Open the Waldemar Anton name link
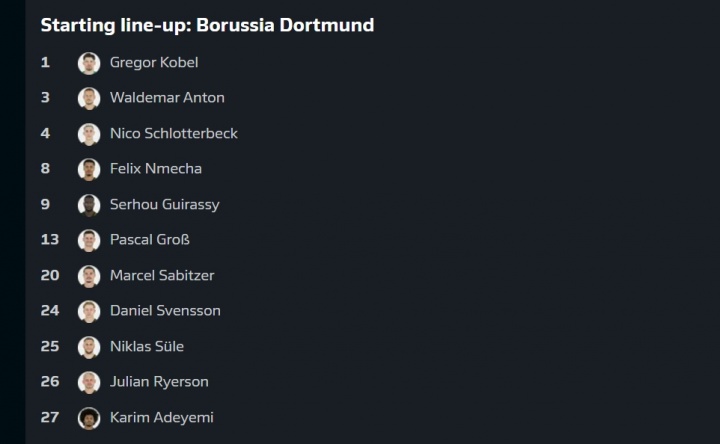The height and width of the screenshot is (444, 720). (167, 98)
